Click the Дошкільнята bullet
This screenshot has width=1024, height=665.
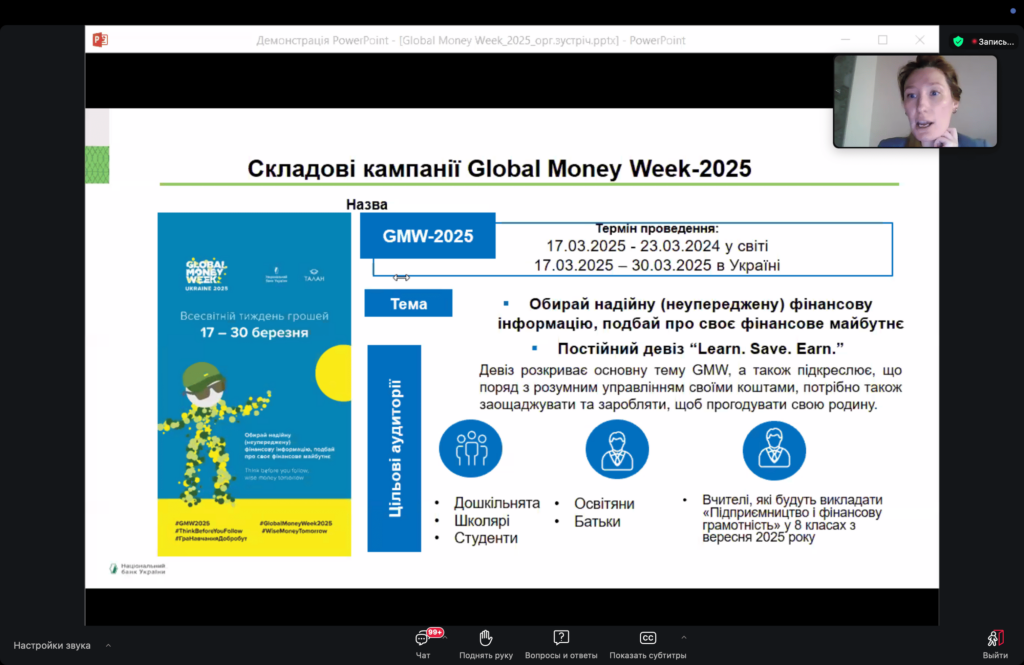497,503
